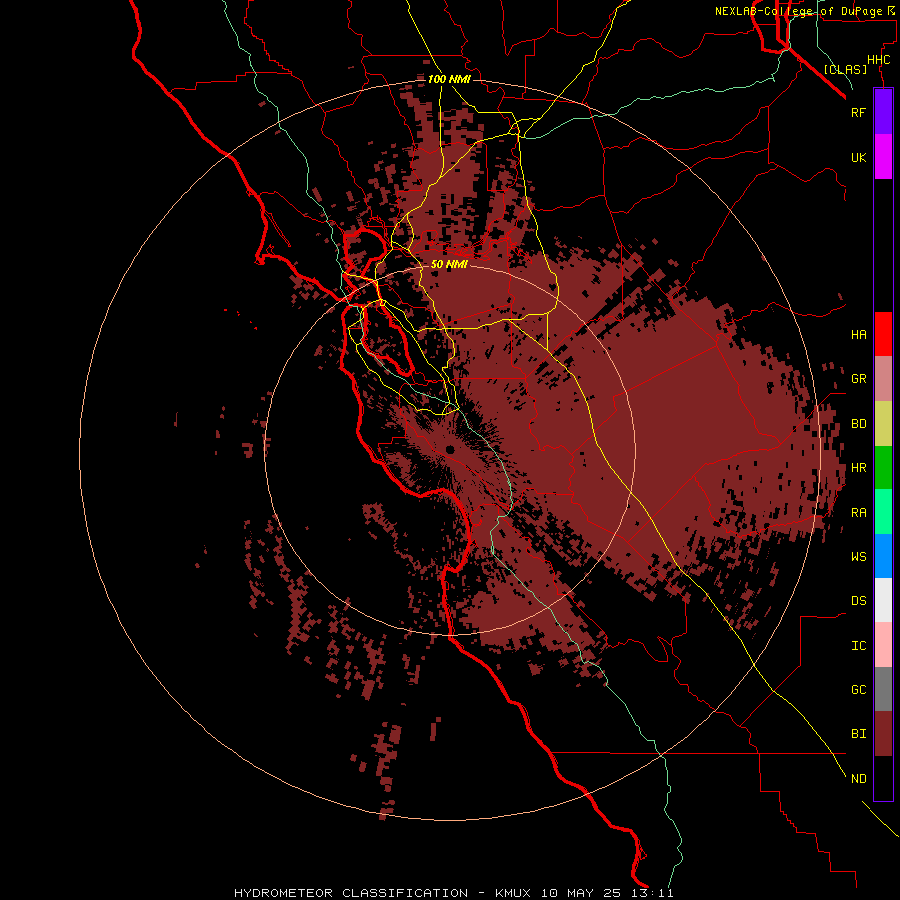Click the DS white legend swatch
Viewport: 900px width, 900px height.
click(x=883, y=600)
